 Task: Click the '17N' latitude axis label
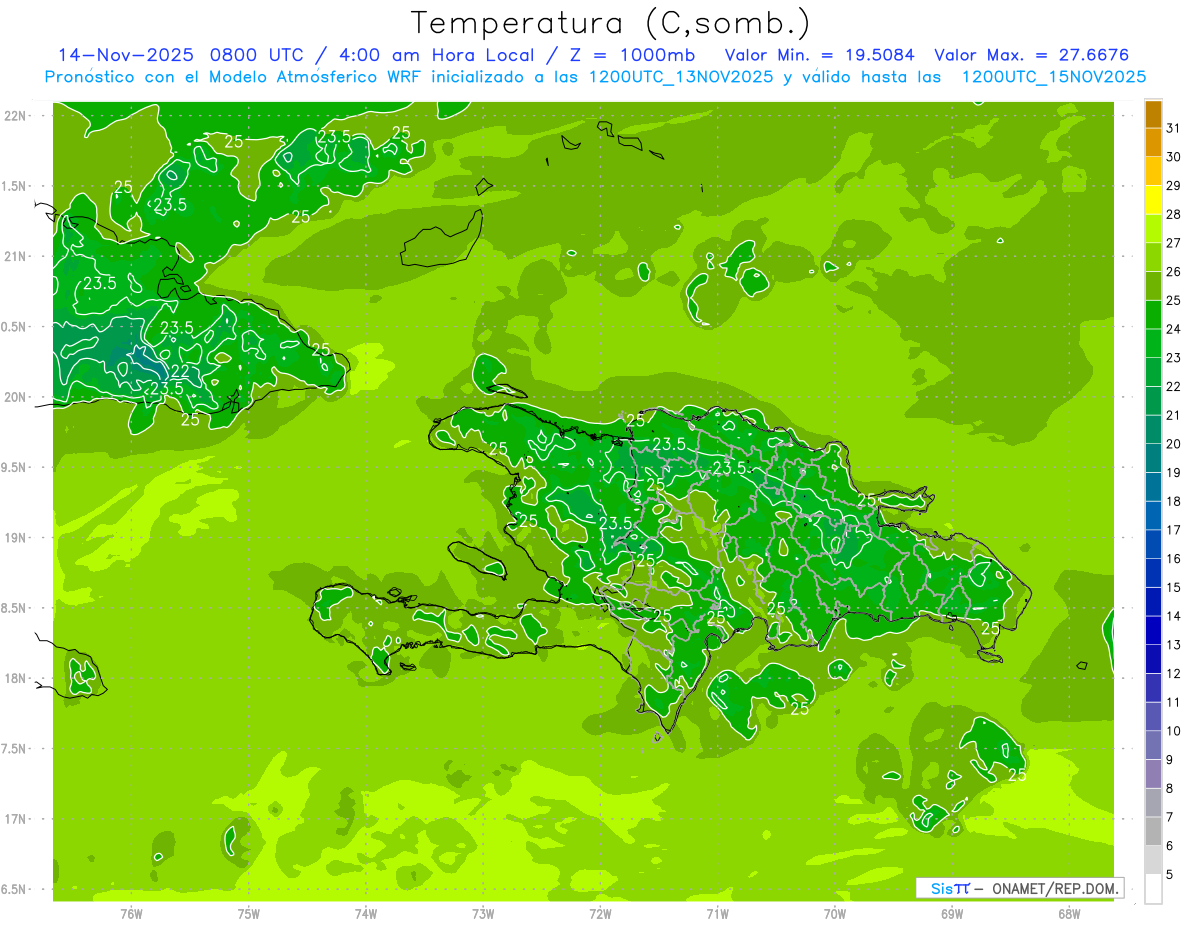pos(16,820)
